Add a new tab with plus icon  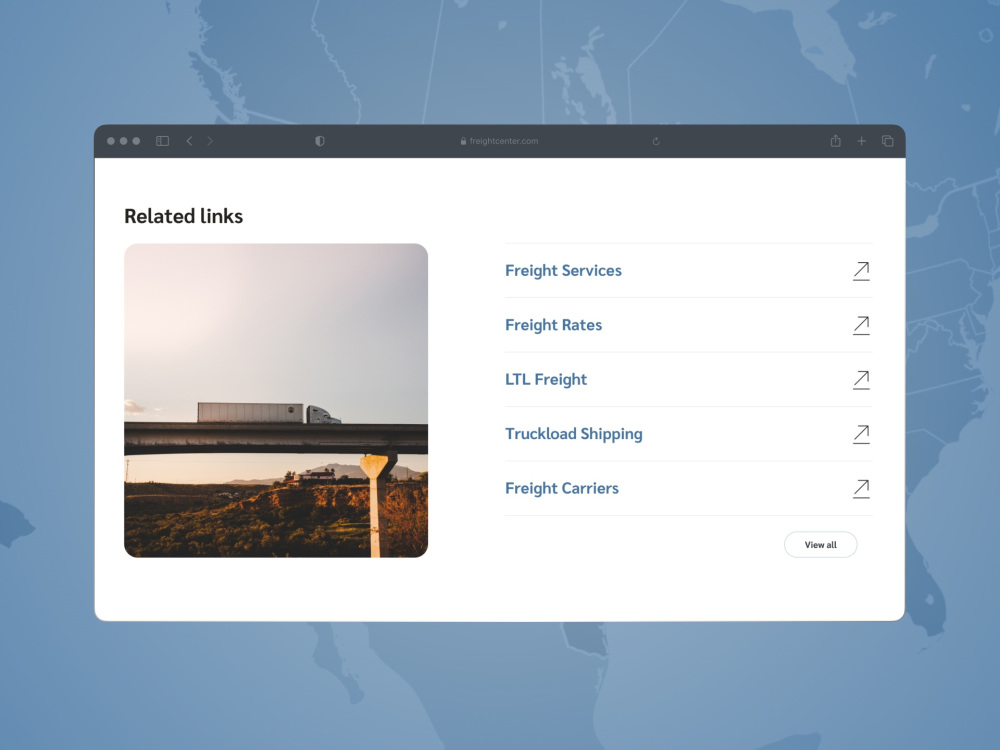click(862, 141)
